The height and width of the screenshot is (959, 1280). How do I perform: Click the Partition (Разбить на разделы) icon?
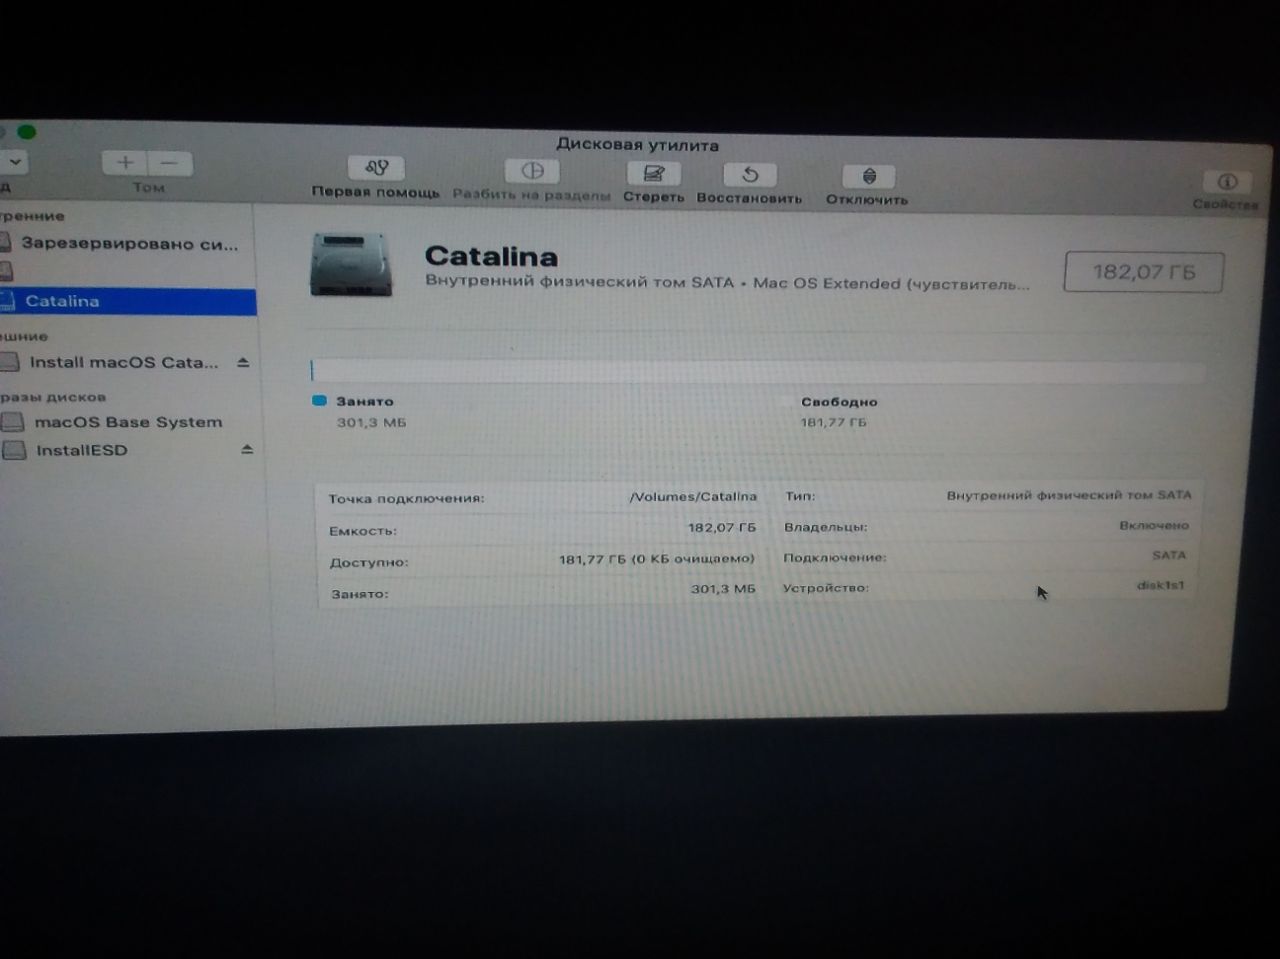click(x=532, y=171)
